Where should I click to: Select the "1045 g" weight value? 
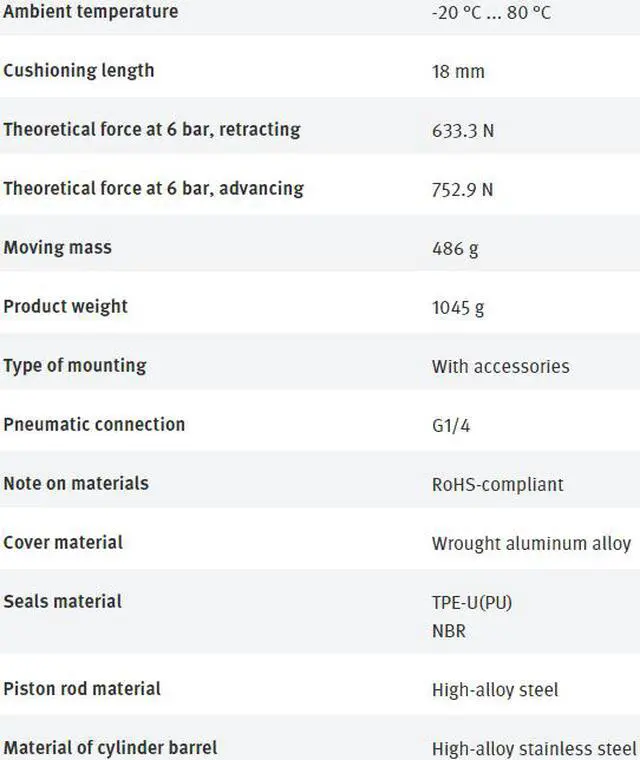pyautogui.click(x=458, y=308)
